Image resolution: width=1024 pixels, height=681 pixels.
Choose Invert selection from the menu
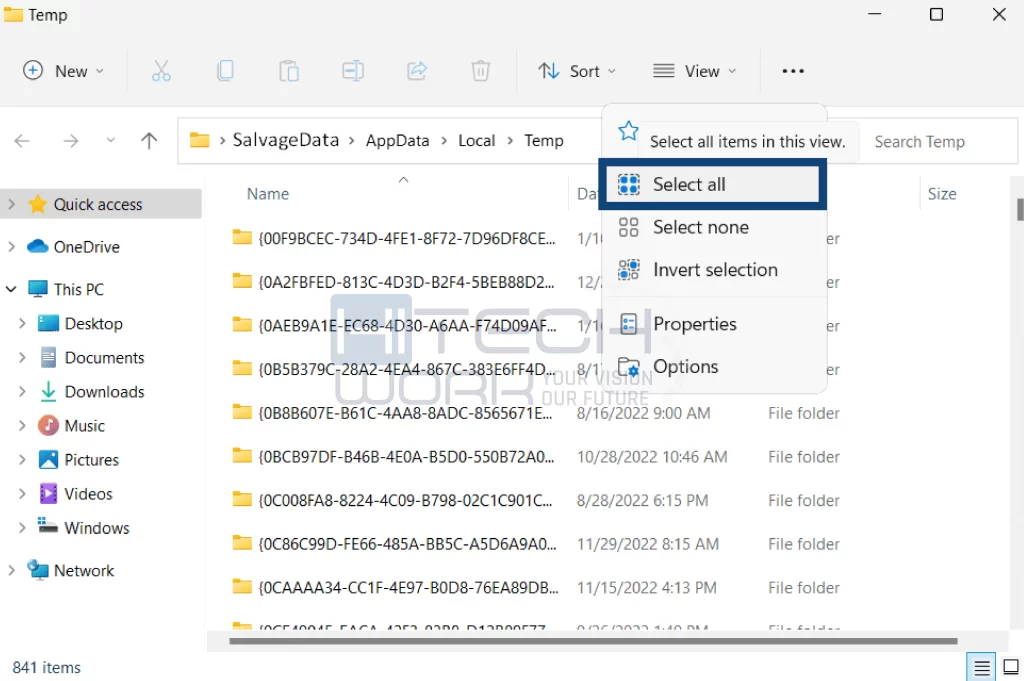[712, 270]
